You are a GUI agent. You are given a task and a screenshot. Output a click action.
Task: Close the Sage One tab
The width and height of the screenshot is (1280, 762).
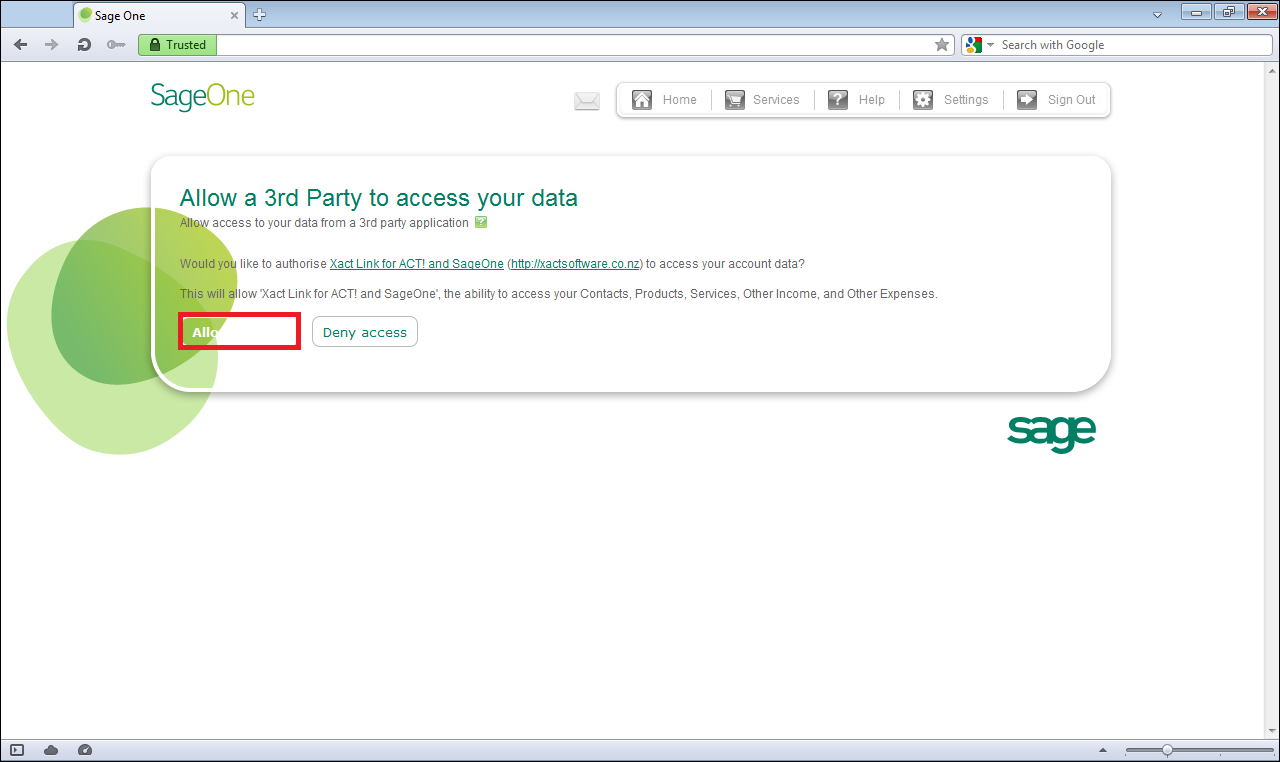235,16
